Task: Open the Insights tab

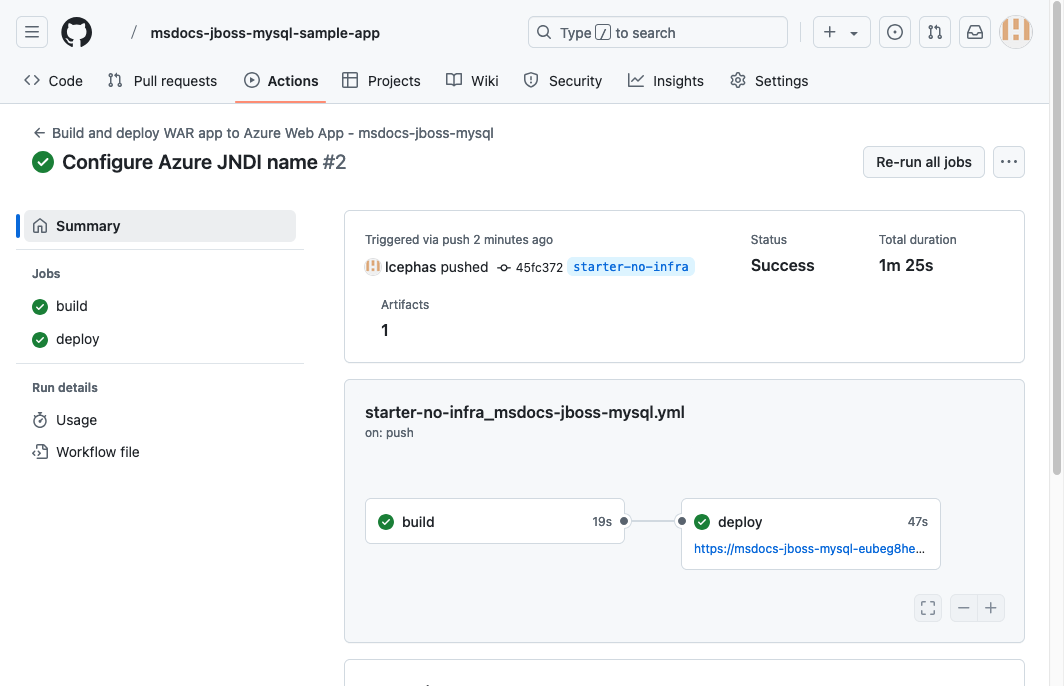Action: tap(666, 80)
